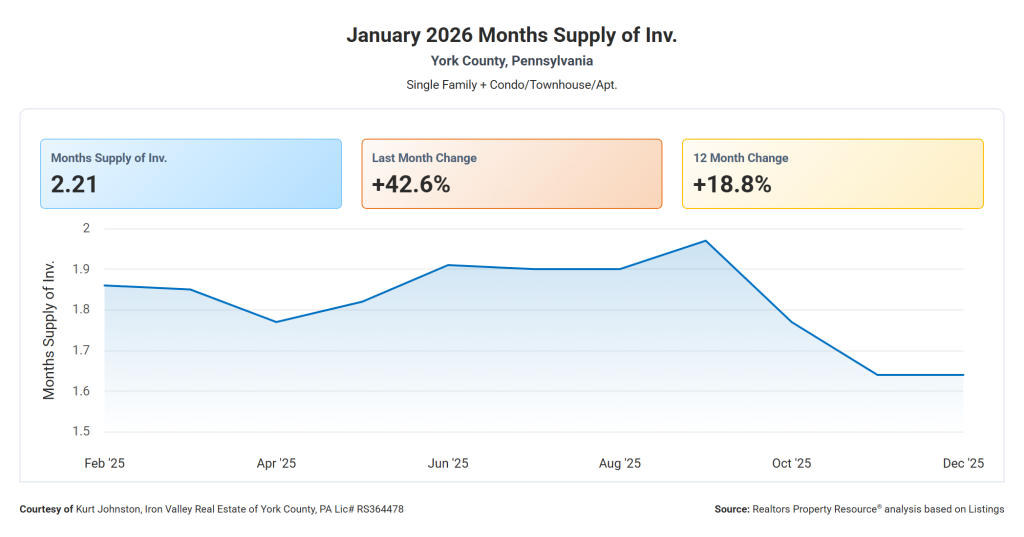
Task: Open the yellow 12 Month Change card
Action: pyautogui.click(x=832, y=173)
